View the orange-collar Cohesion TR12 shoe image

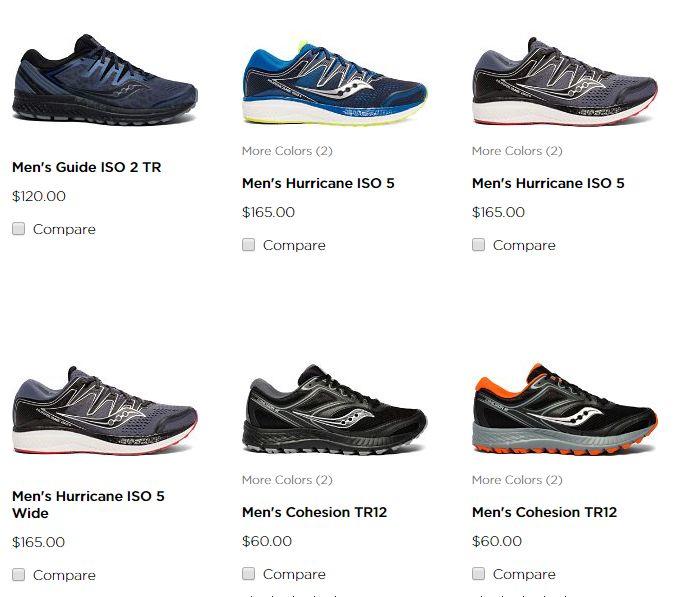(x=565, y=409)
